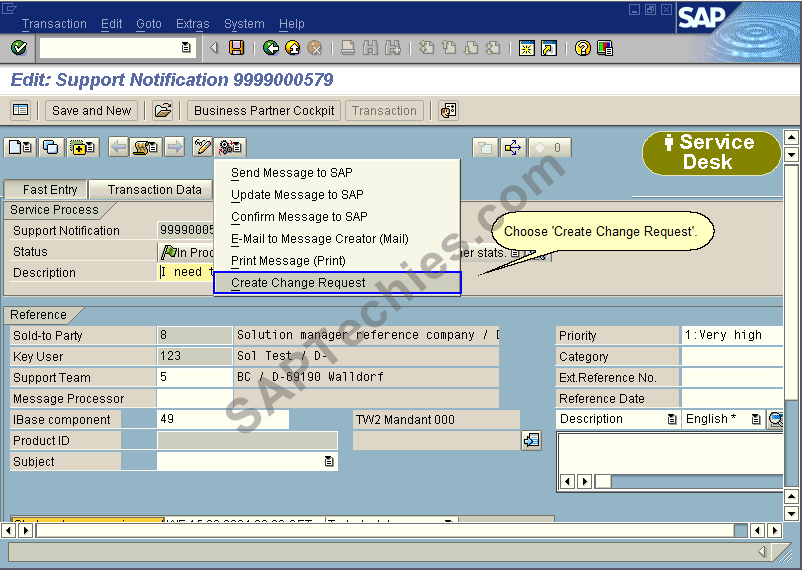This screenshot has width=802, height=570.
Task: Click the Business Partner Cockpit button
Action: [264, 111]
